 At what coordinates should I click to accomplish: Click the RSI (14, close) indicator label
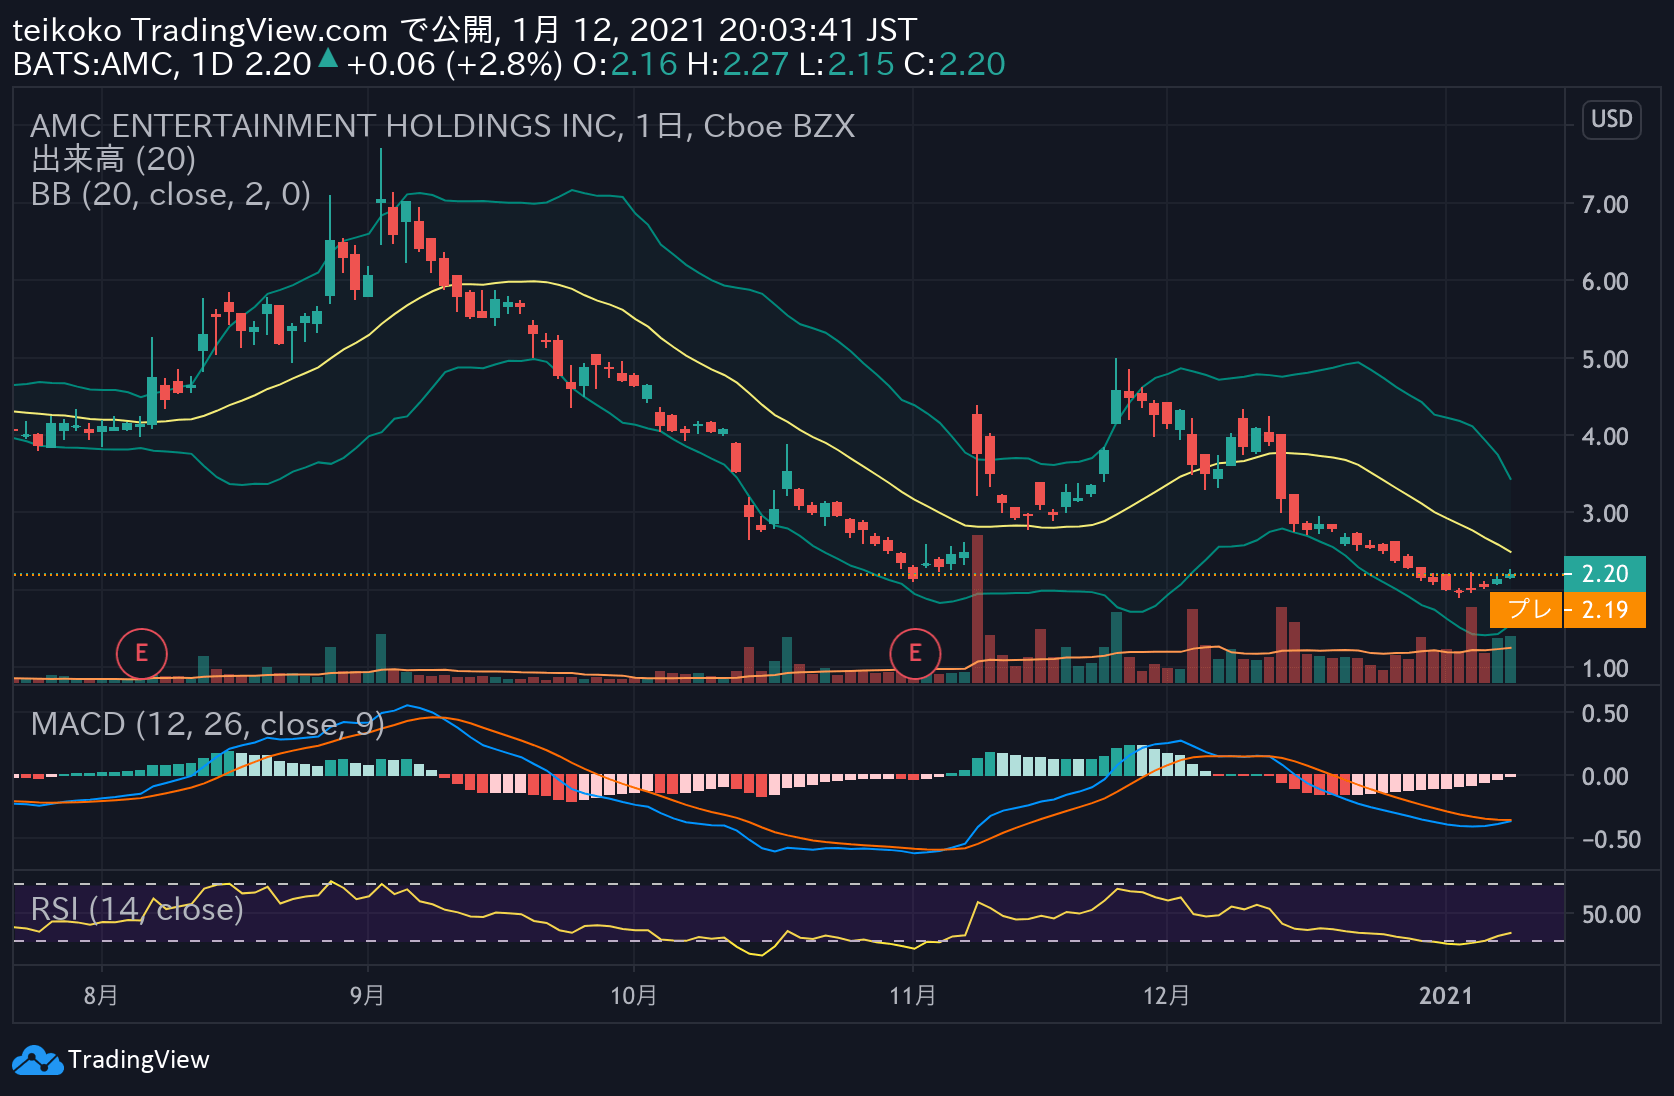pos(137,909)
